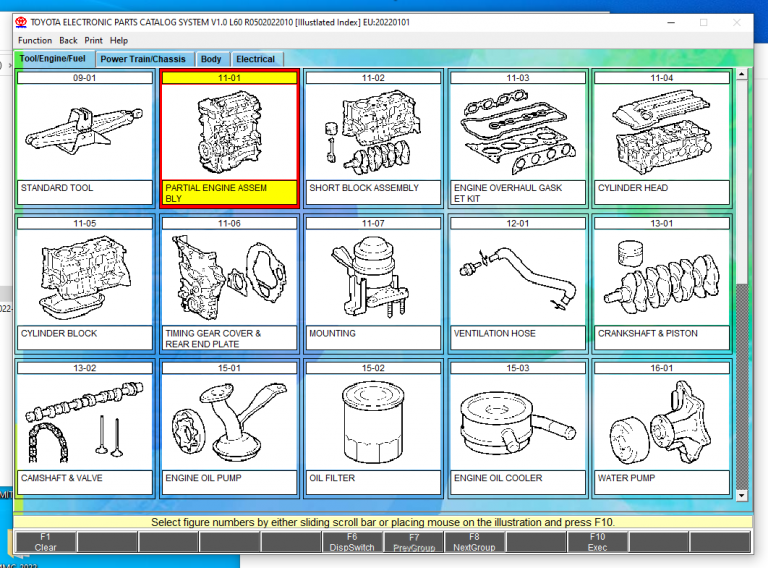Select the Ventilation Hose illustration
768x568 pixels.
(x=518, y=277)
